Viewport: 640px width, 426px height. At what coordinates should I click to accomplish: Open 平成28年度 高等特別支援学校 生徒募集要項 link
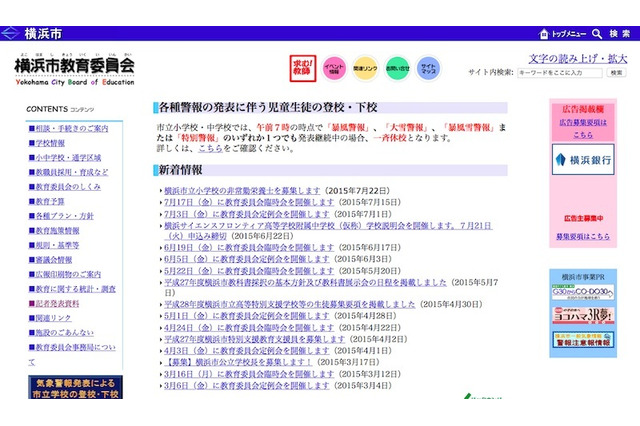289,304
